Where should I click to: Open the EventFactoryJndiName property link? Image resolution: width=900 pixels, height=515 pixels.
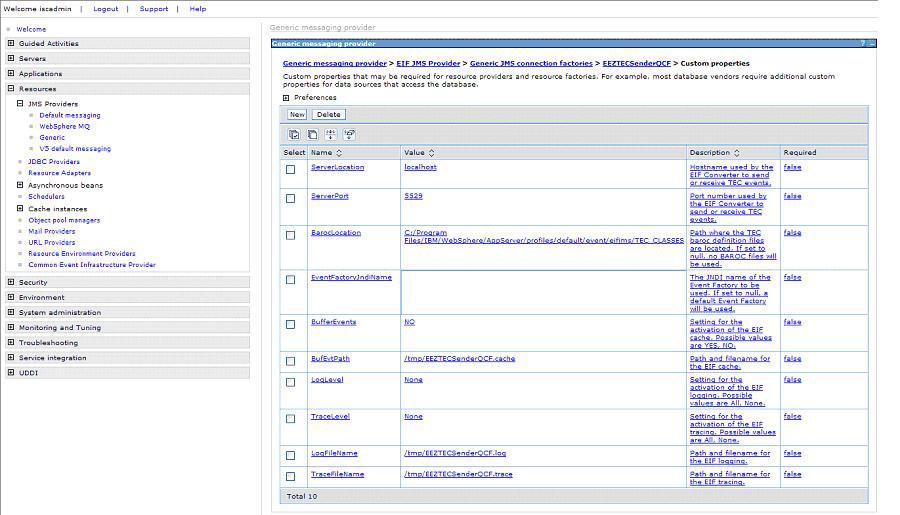[x=351, y=277]
